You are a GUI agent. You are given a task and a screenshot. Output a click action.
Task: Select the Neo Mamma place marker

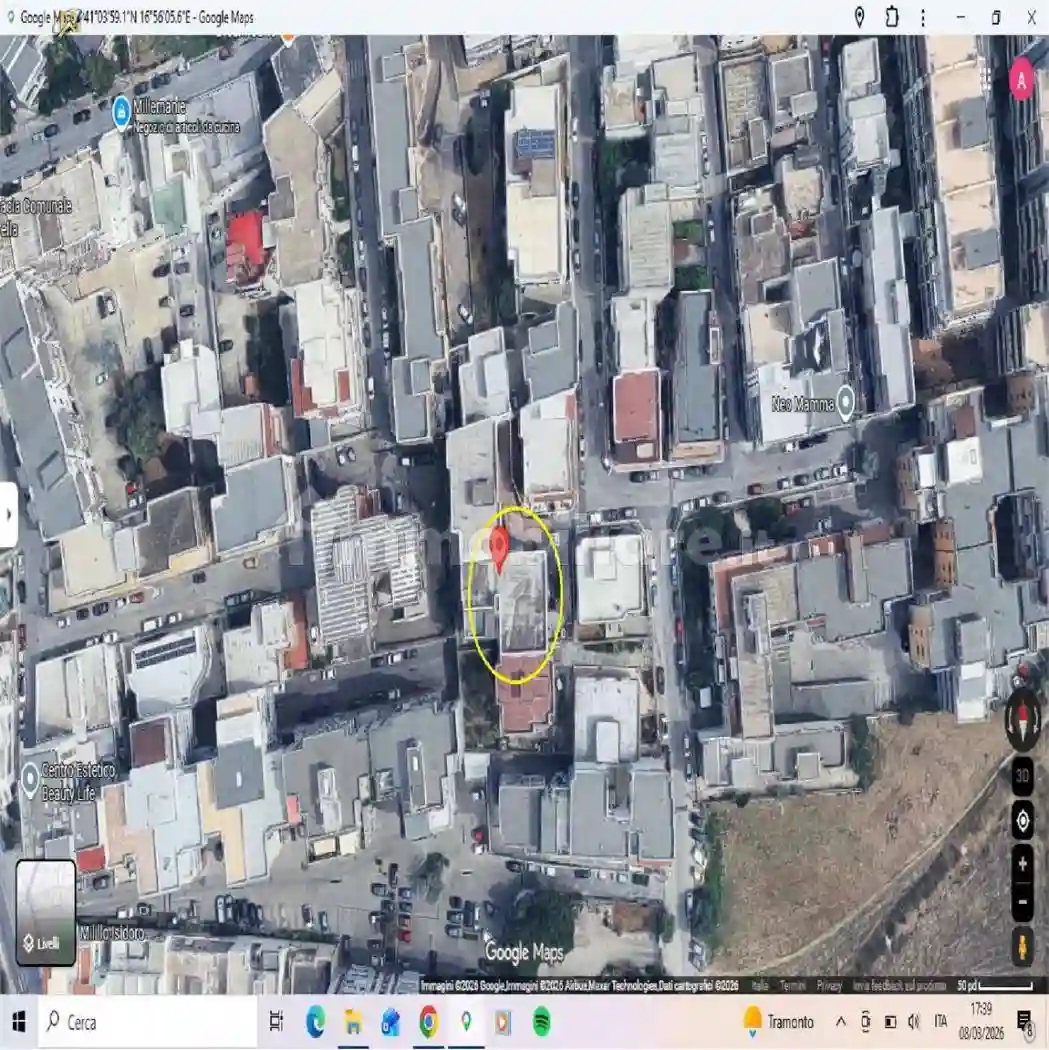coord(846,403)
